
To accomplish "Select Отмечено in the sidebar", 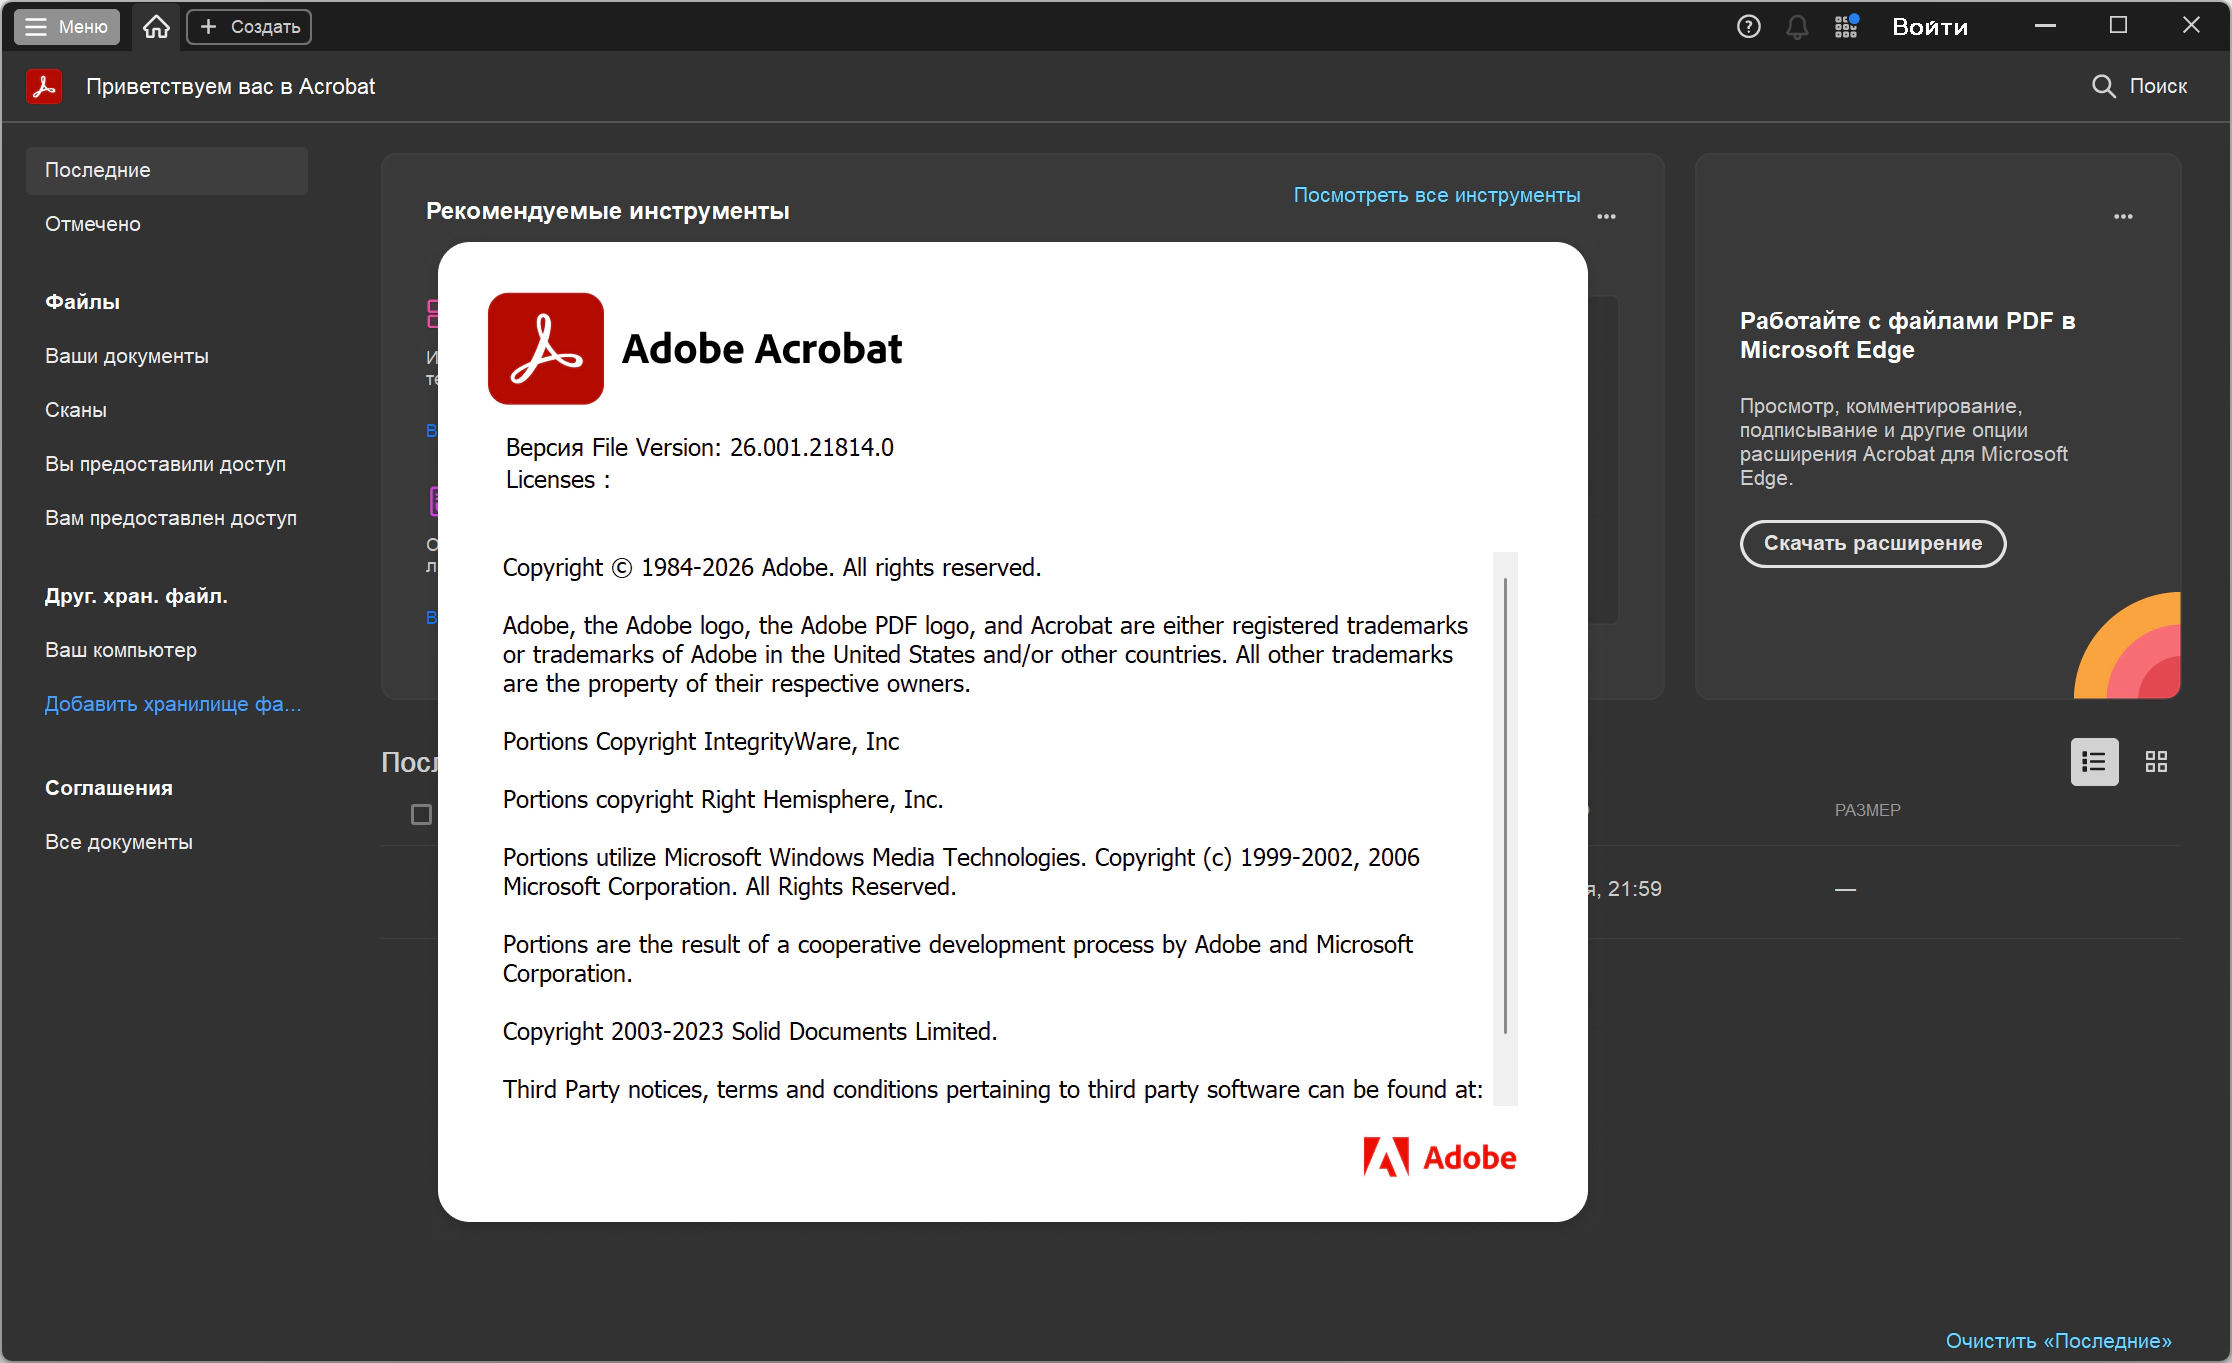I will coord(93,224).
